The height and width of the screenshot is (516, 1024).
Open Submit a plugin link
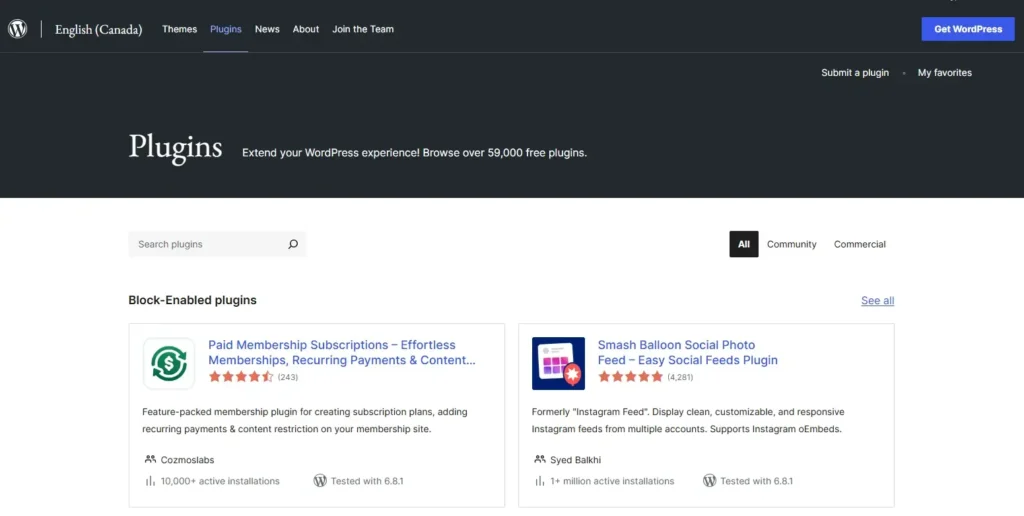pos(855,73)
